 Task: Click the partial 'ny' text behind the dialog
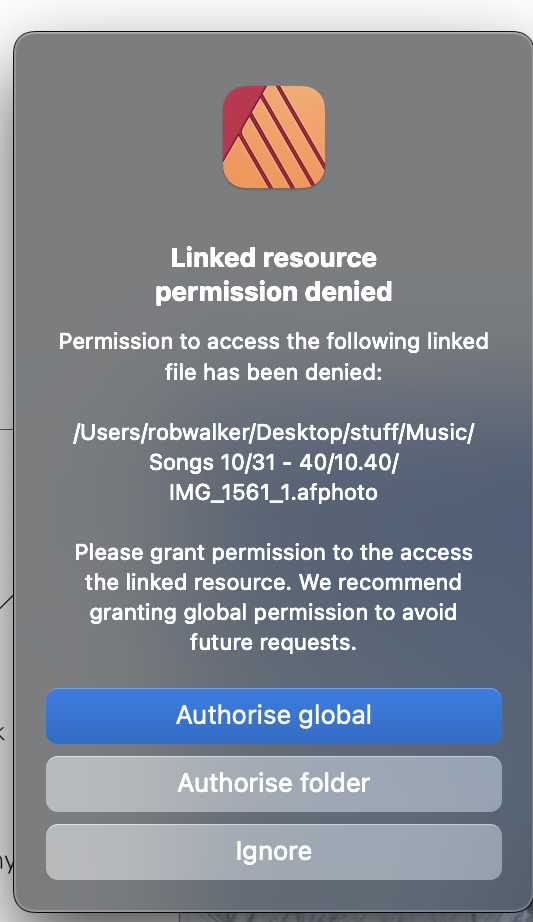click(6, 862)
